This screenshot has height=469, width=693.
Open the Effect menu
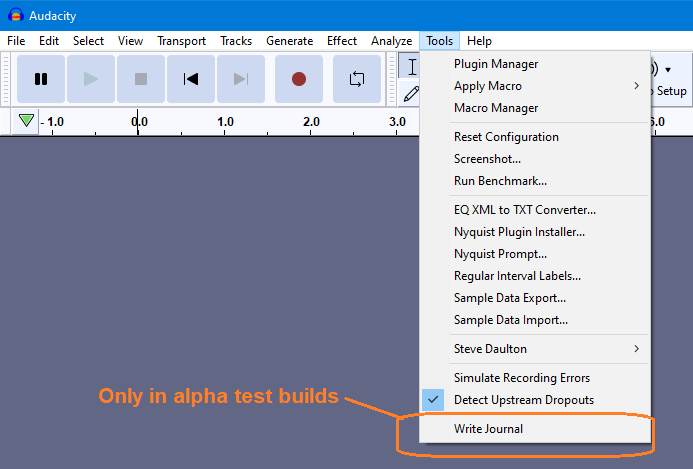coord(342,41)
